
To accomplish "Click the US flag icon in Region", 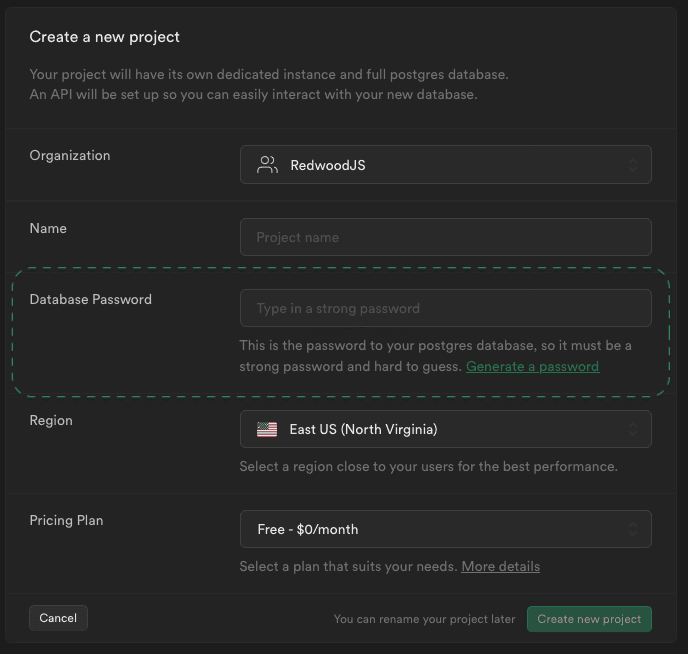I will (x=266, y=429).
